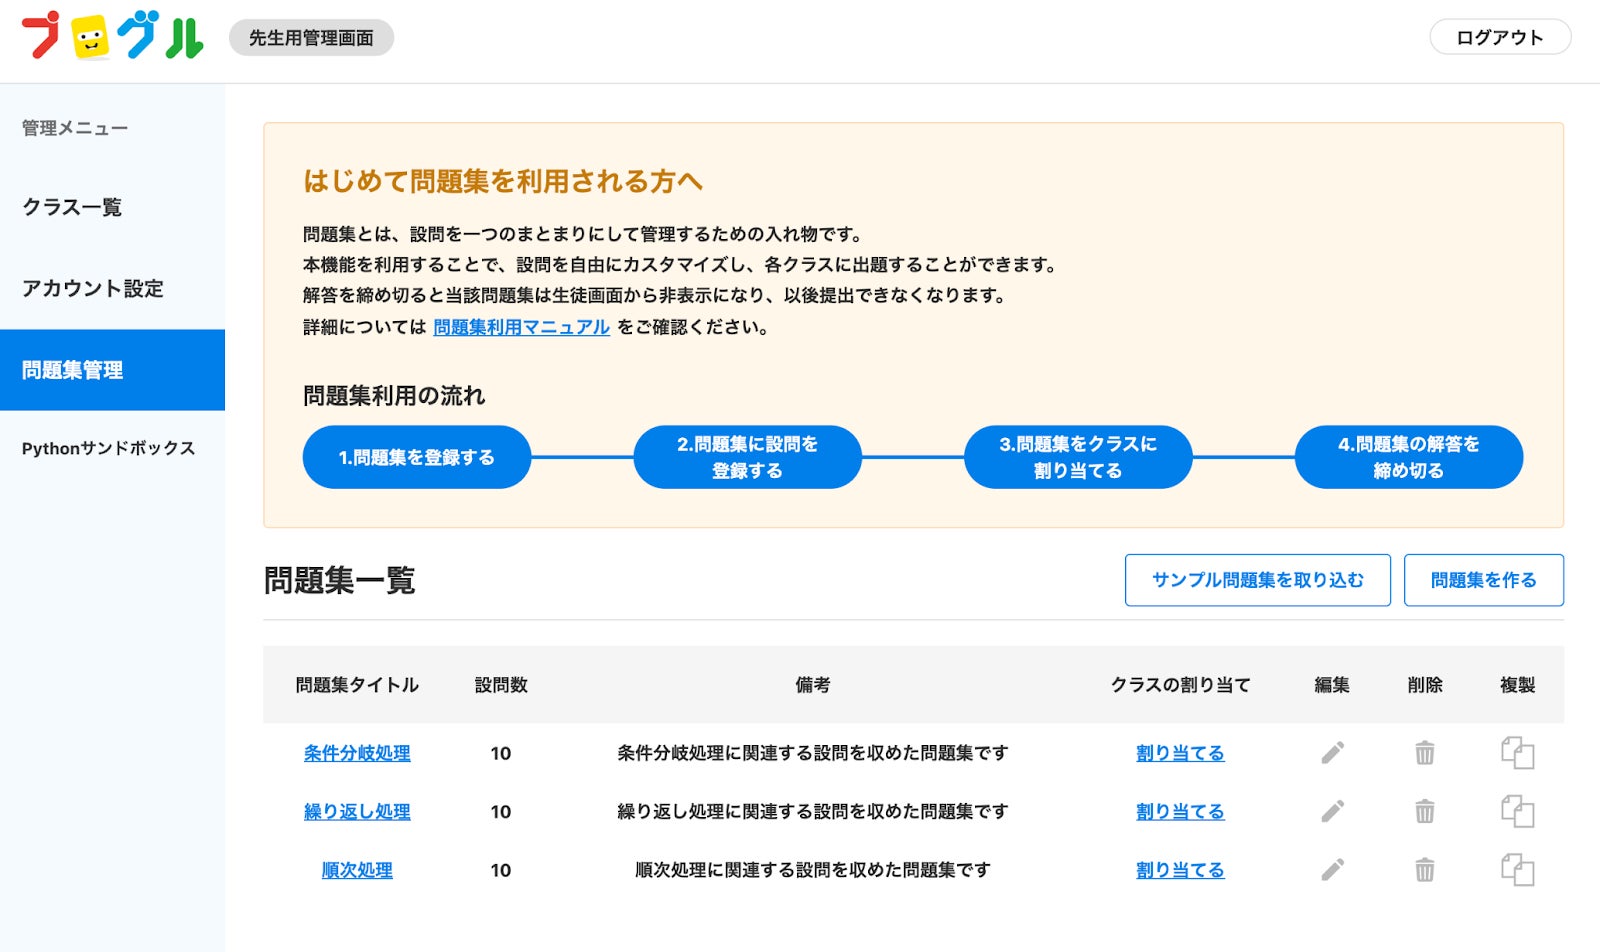Screen dimensions: 1600x952
Task: Click step 3.問題集をクラスに割り当てる
Action: click(1078, 457)
